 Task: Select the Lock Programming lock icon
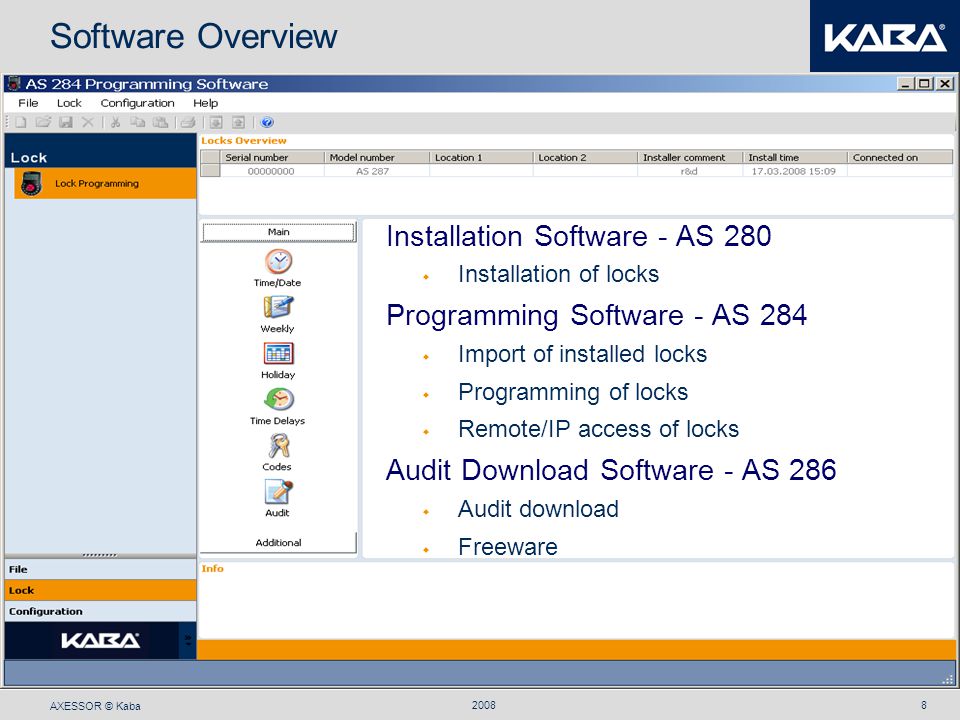point(31,184)
